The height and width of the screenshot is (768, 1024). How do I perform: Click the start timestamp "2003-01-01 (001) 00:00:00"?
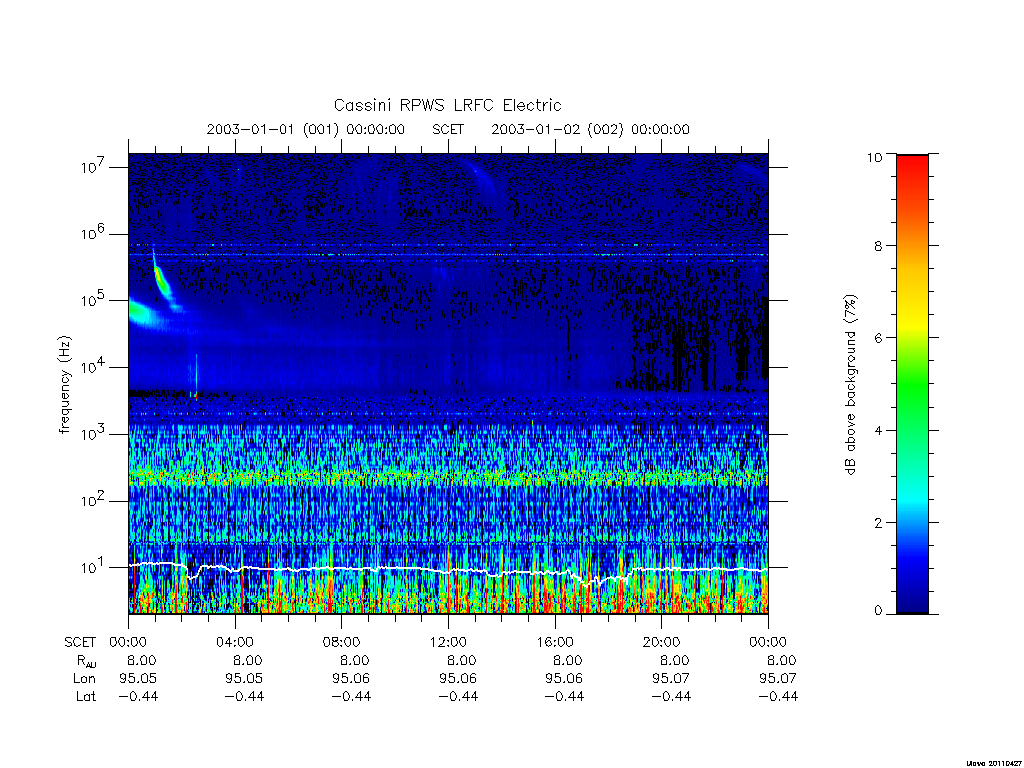[306, 129]
